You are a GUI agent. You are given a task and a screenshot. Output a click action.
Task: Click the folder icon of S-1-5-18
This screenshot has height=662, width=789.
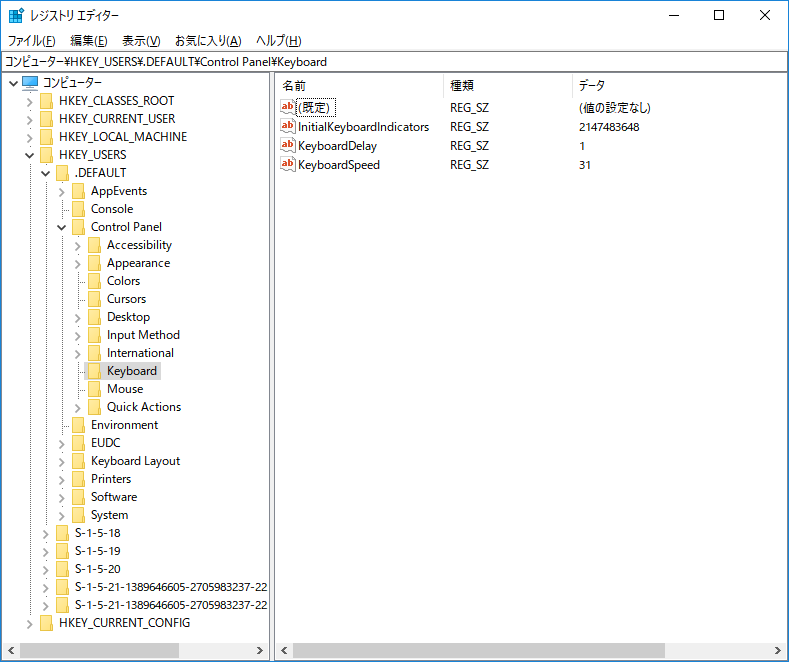click(x=62, y=533)
